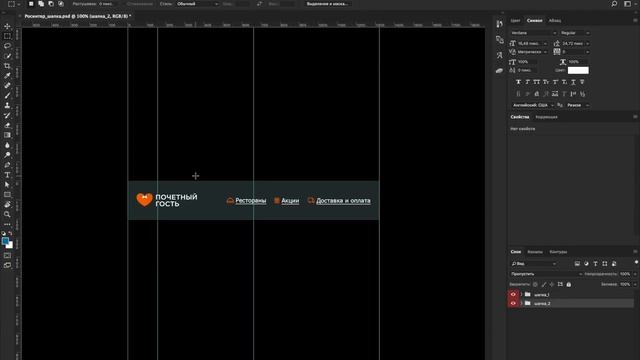Select the Gradient tool
Viewport: 640px width, 360px height.
(7, 135)
